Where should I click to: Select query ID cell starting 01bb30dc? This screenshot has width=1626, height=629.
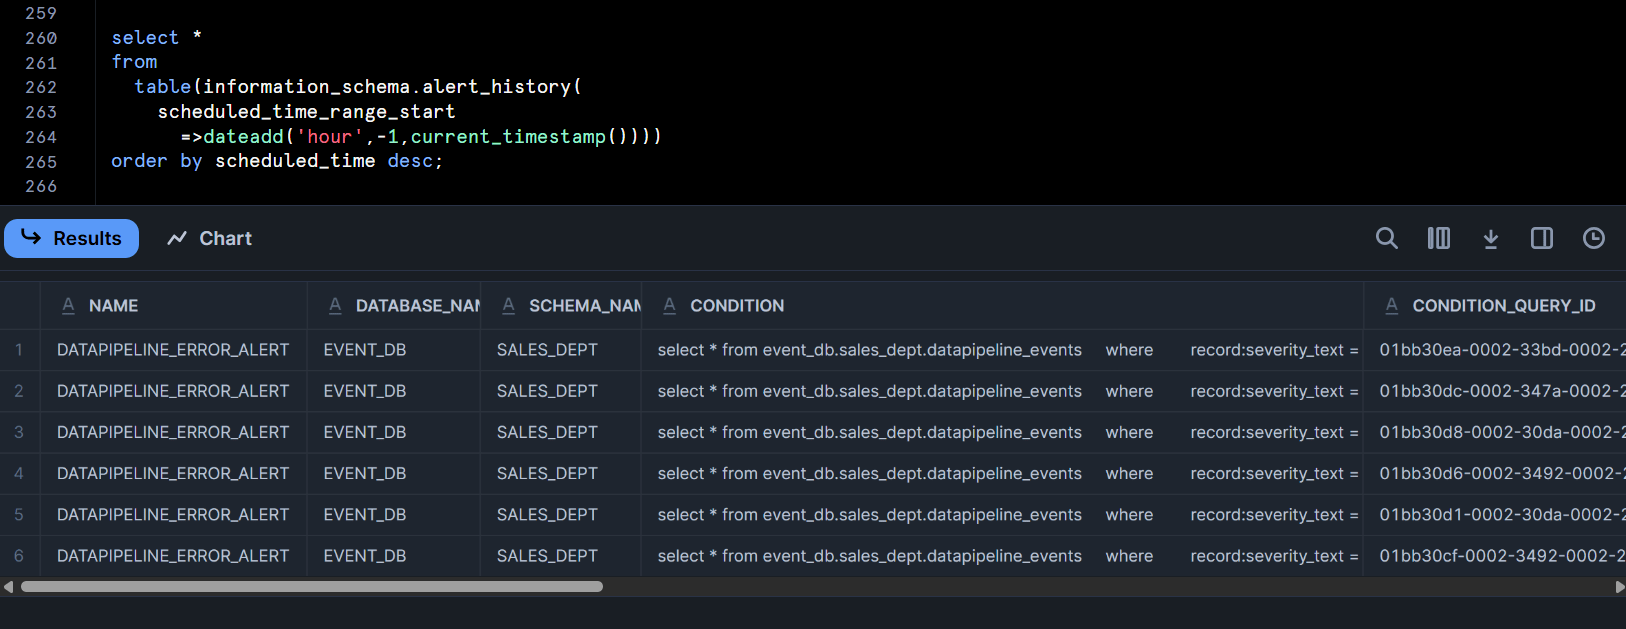tap(1495, 391)
